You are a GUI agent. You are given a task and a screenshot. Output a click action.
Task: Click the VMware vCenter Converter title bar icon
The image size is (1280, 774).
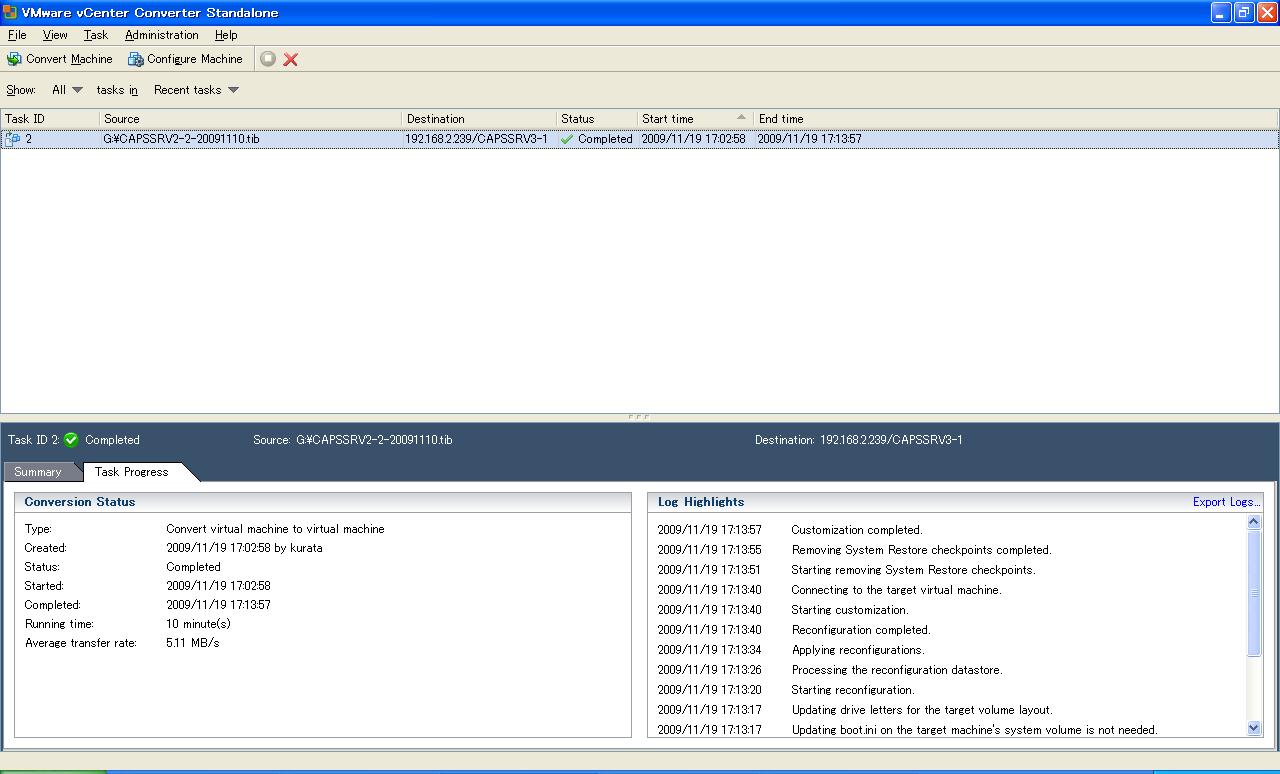coord(10,12)
